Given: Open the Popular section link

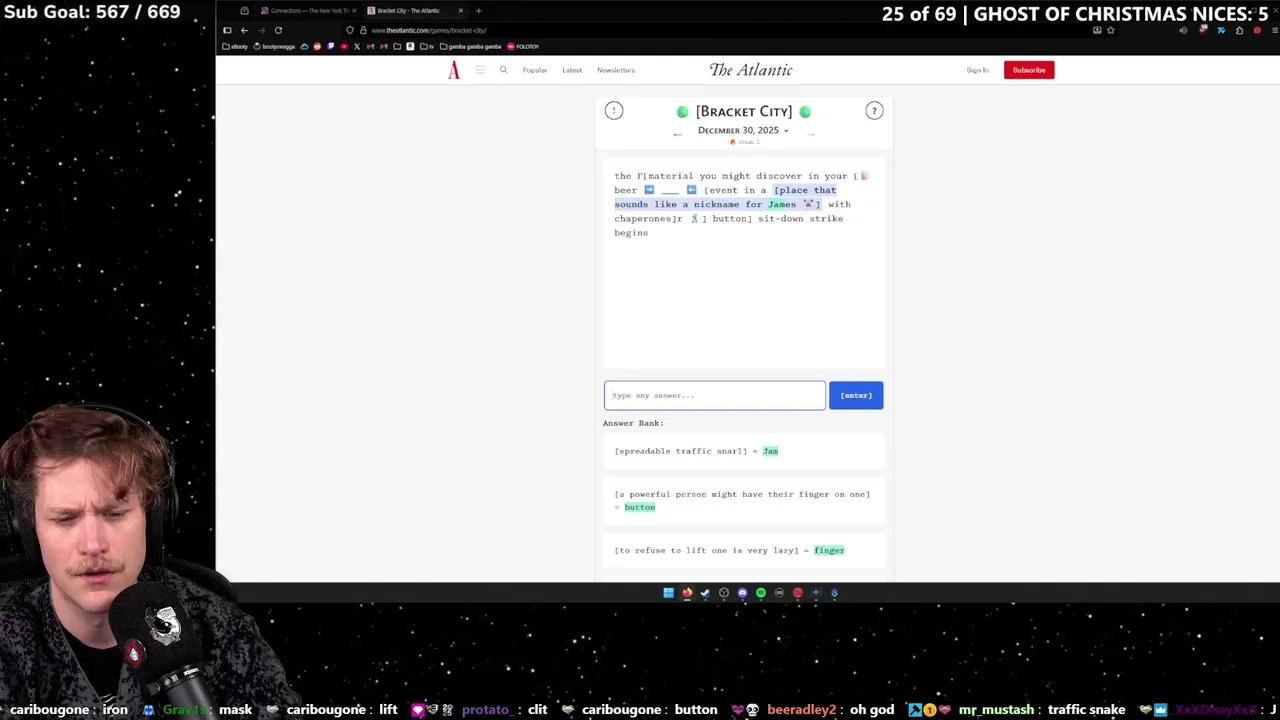Looking at the screenshot, I should click(534, 70).
